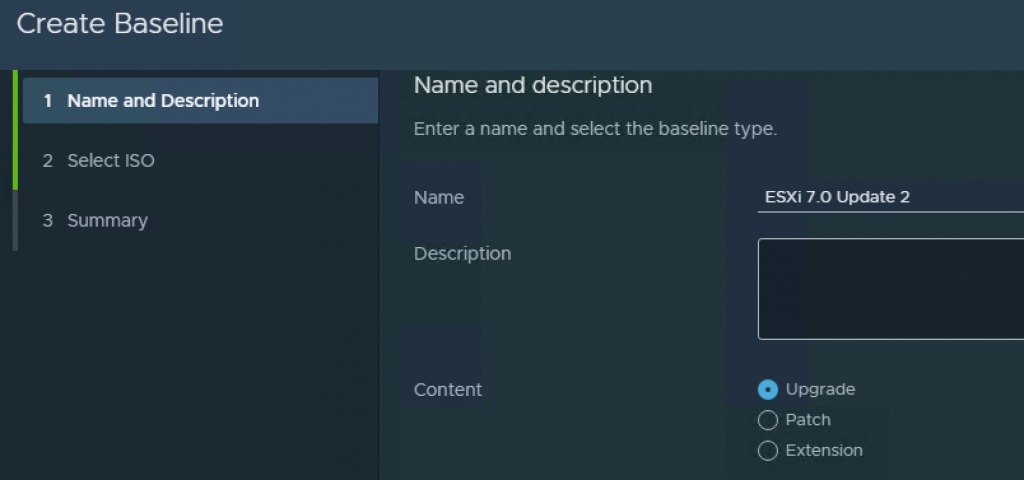The height and width of the screenshot is (480, 1024).
Task: Click the "Content" section label
Action: (x=448, y=390)
